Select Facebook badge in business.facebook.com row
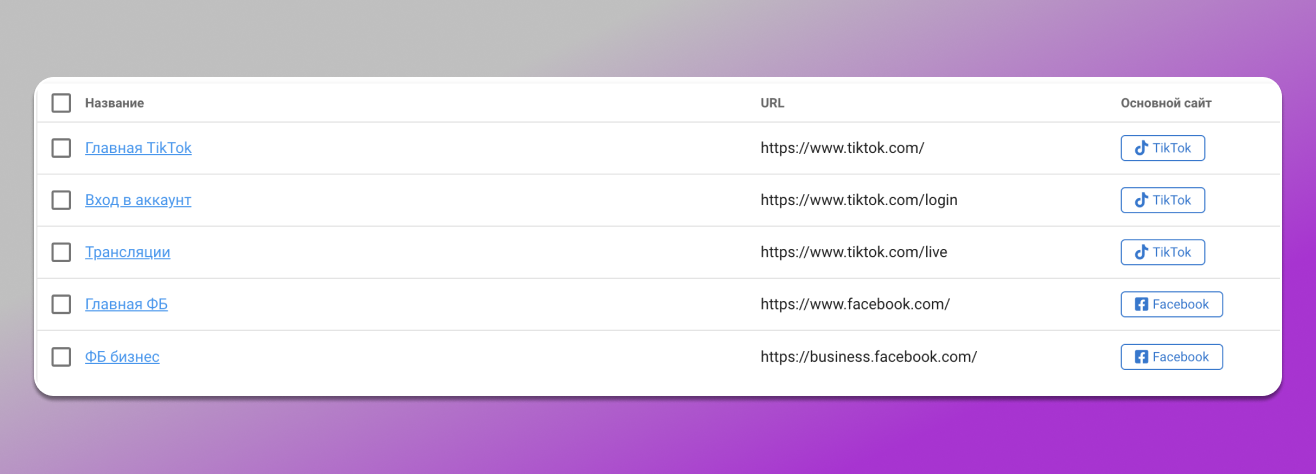The height and width of the screenshot is (474, 1316). click(x=1171, y=357)
